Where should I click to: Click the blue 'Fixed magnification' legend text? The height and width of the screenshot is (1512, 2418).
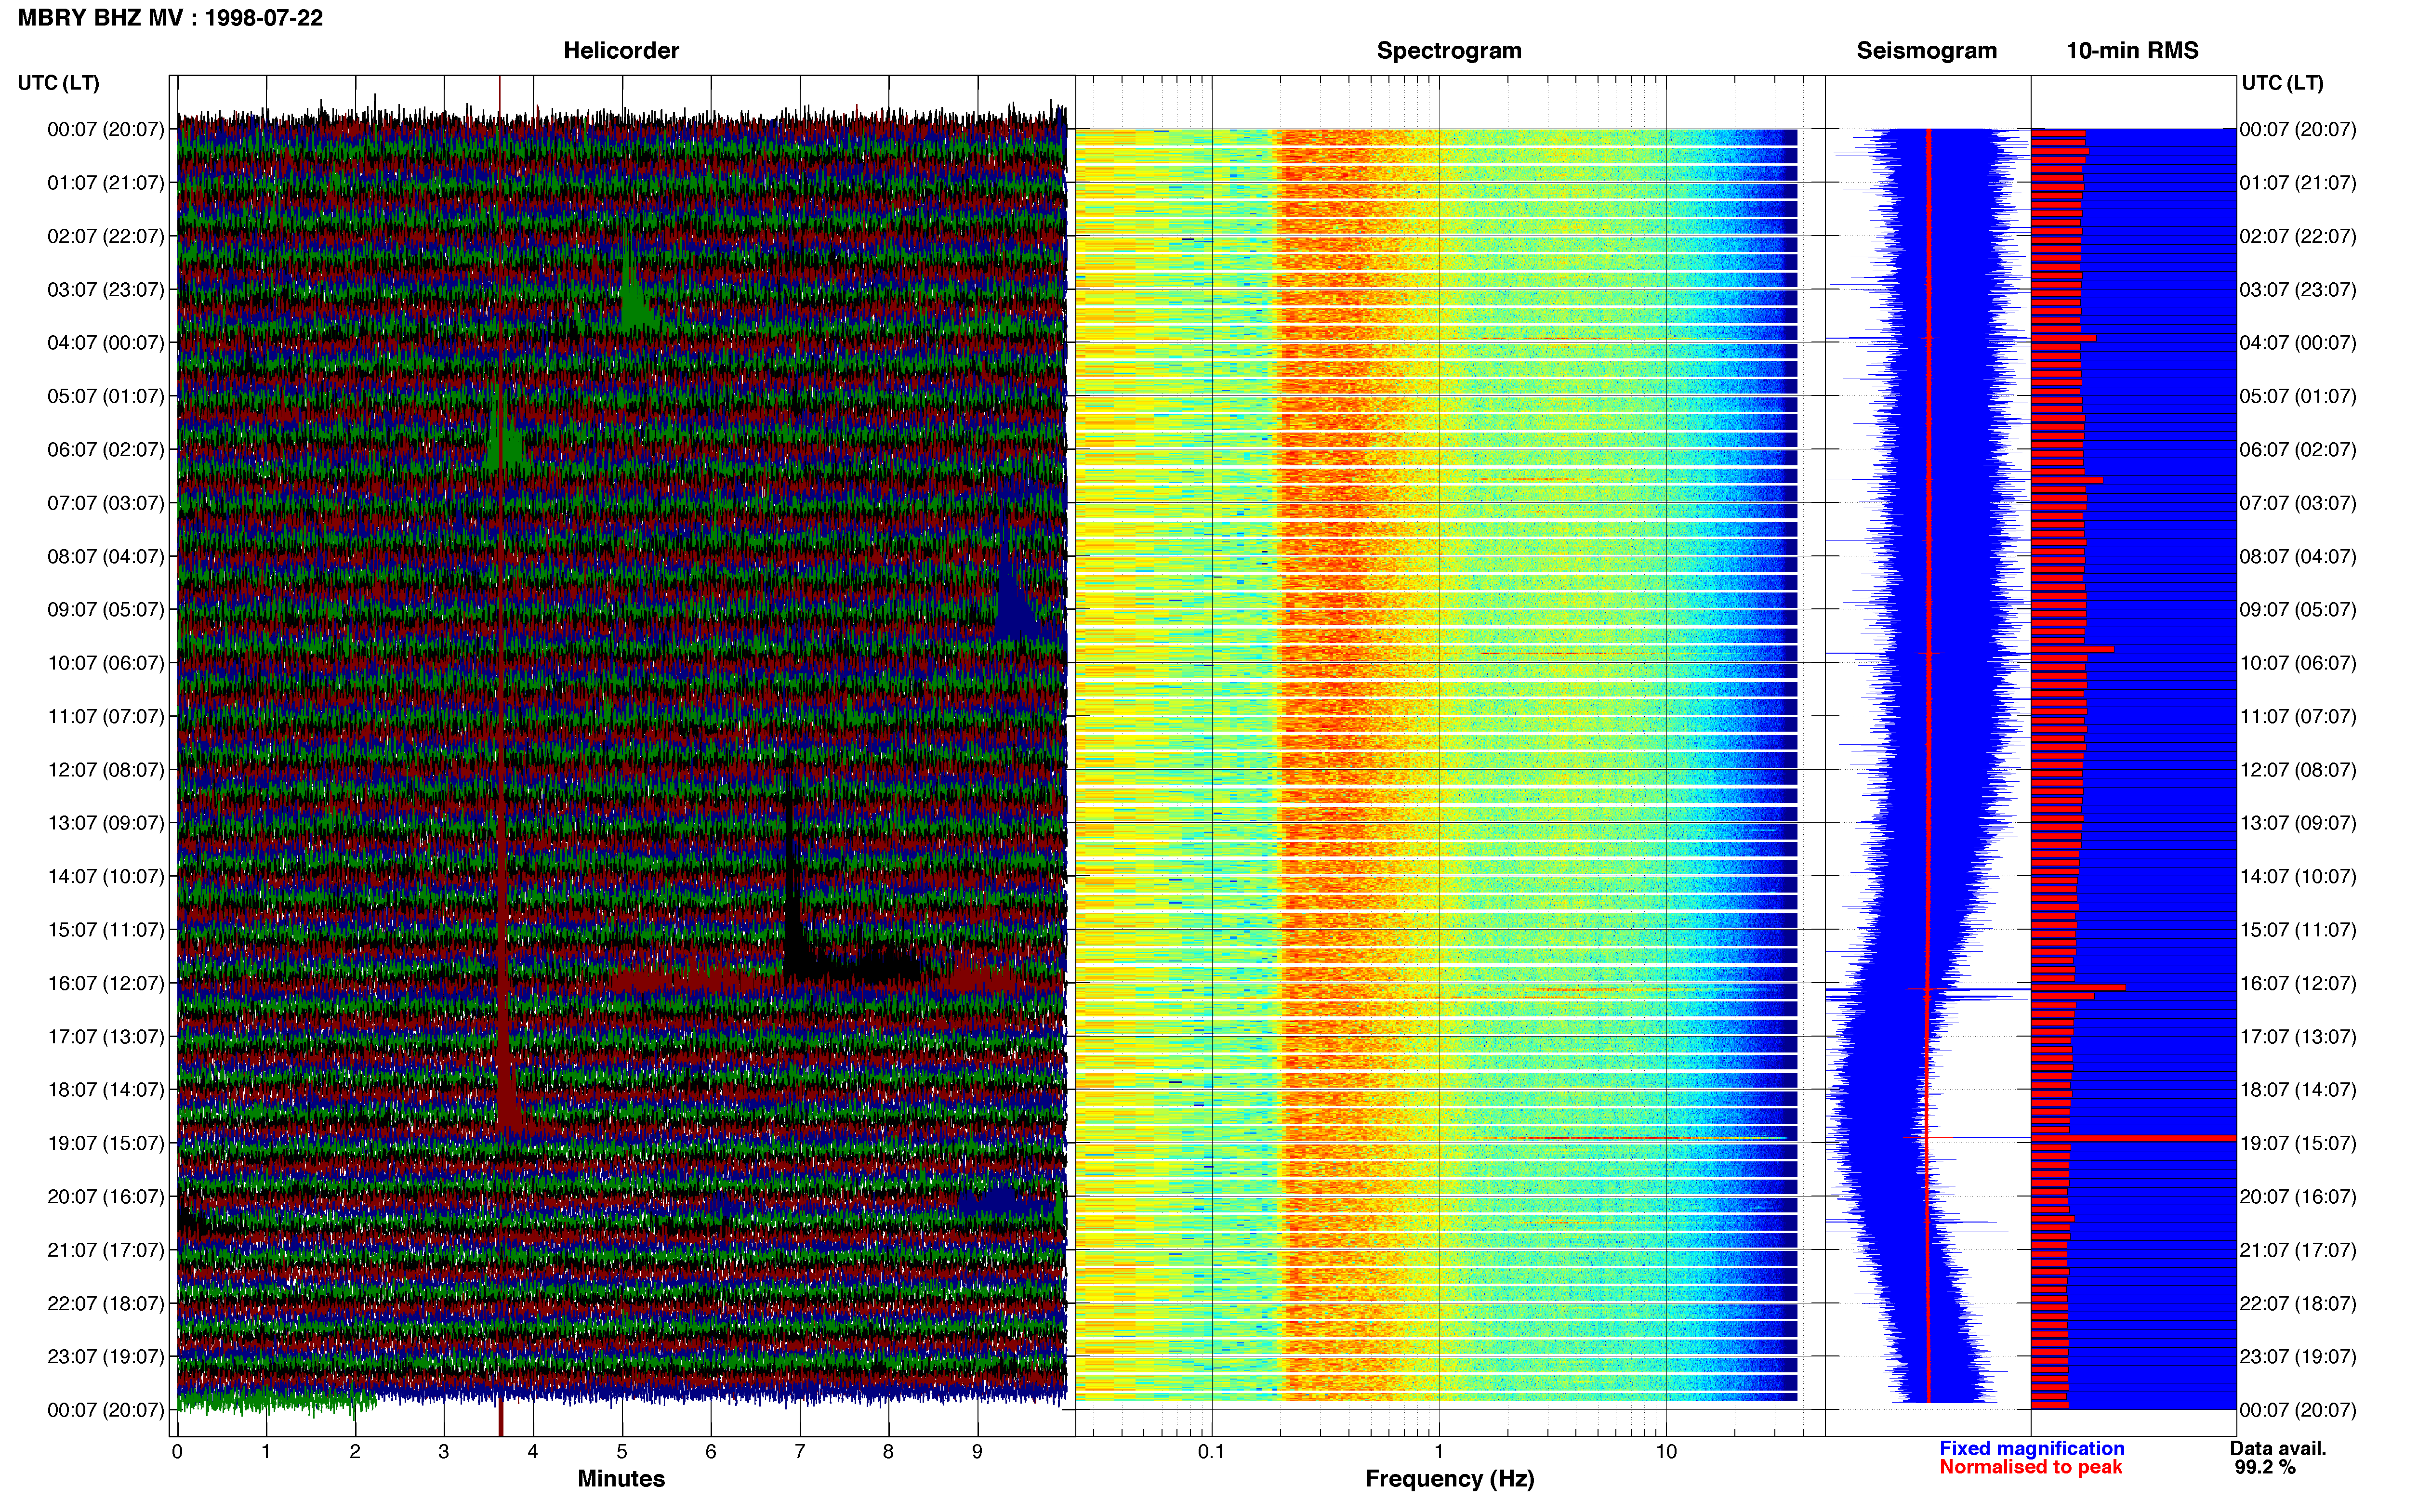[x=2032, y=1448]
